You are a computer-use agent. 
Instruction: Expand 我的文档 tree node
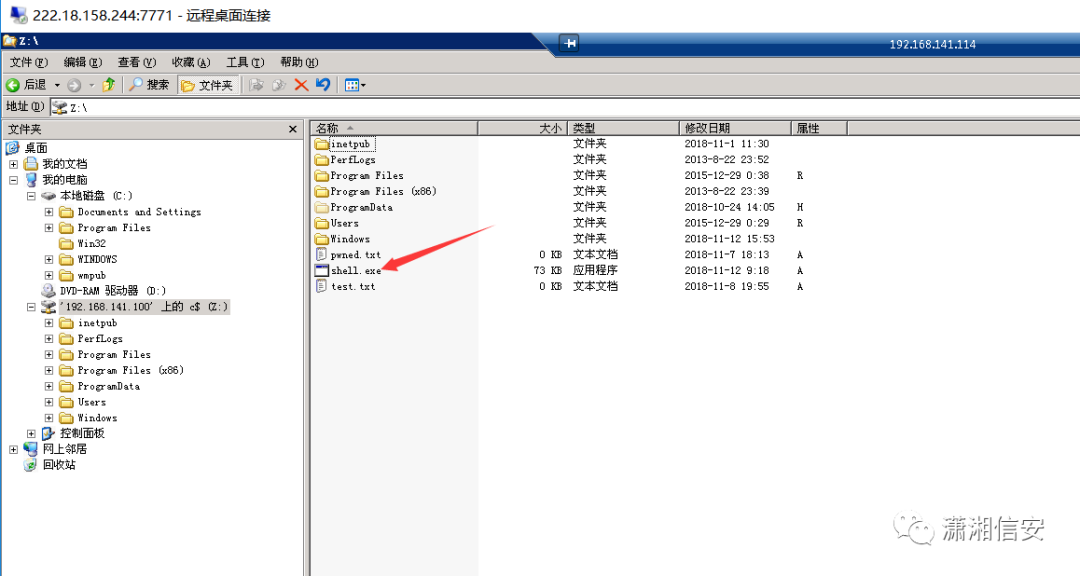[x=13, y=164]
